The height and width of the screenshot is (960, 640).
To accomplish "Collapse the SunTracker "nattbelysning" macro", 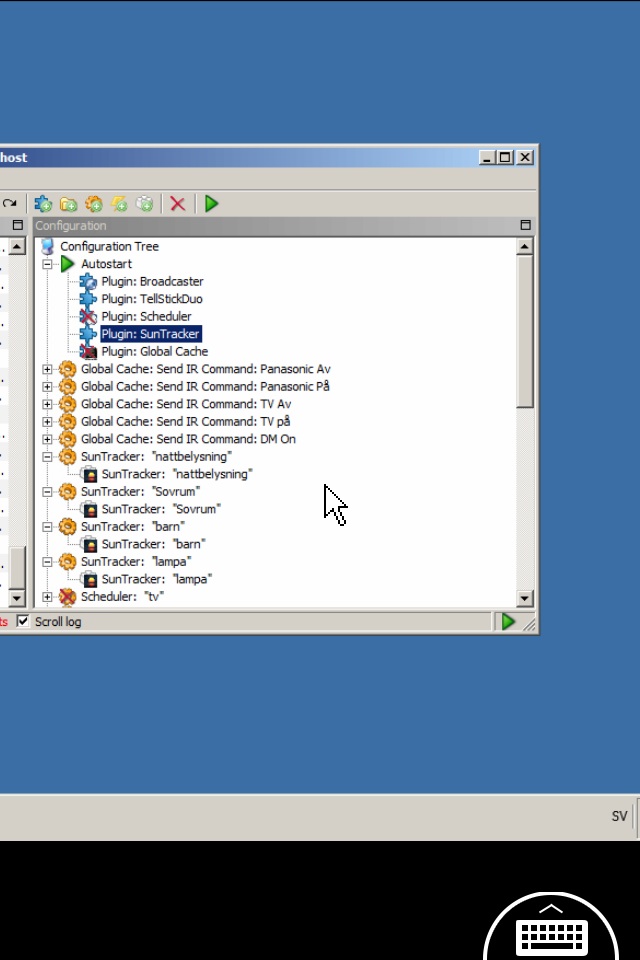I will tap(47, 457).
